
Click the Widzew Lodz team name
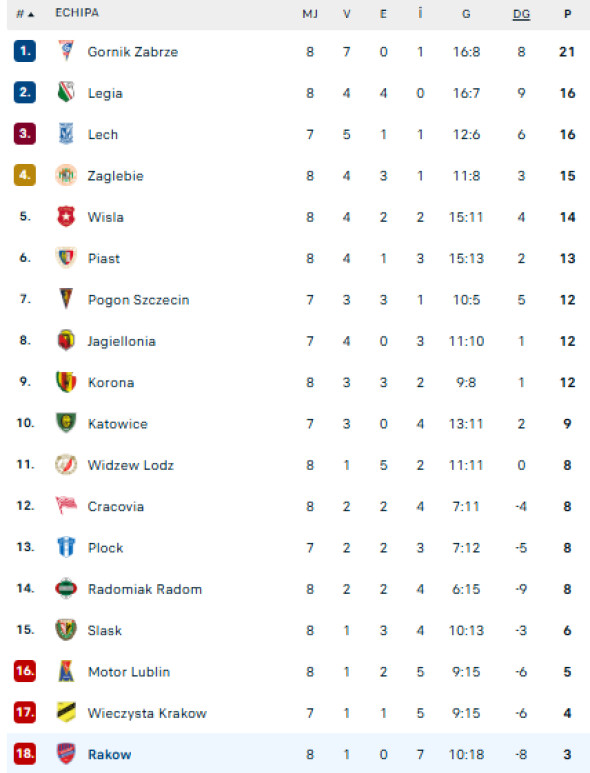(131, 465)
